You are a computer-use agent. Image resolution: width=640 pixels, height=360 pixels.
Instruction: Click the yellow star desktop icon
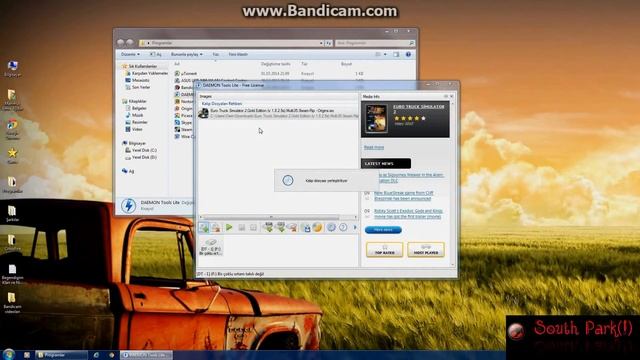click(x=12, y=156)
